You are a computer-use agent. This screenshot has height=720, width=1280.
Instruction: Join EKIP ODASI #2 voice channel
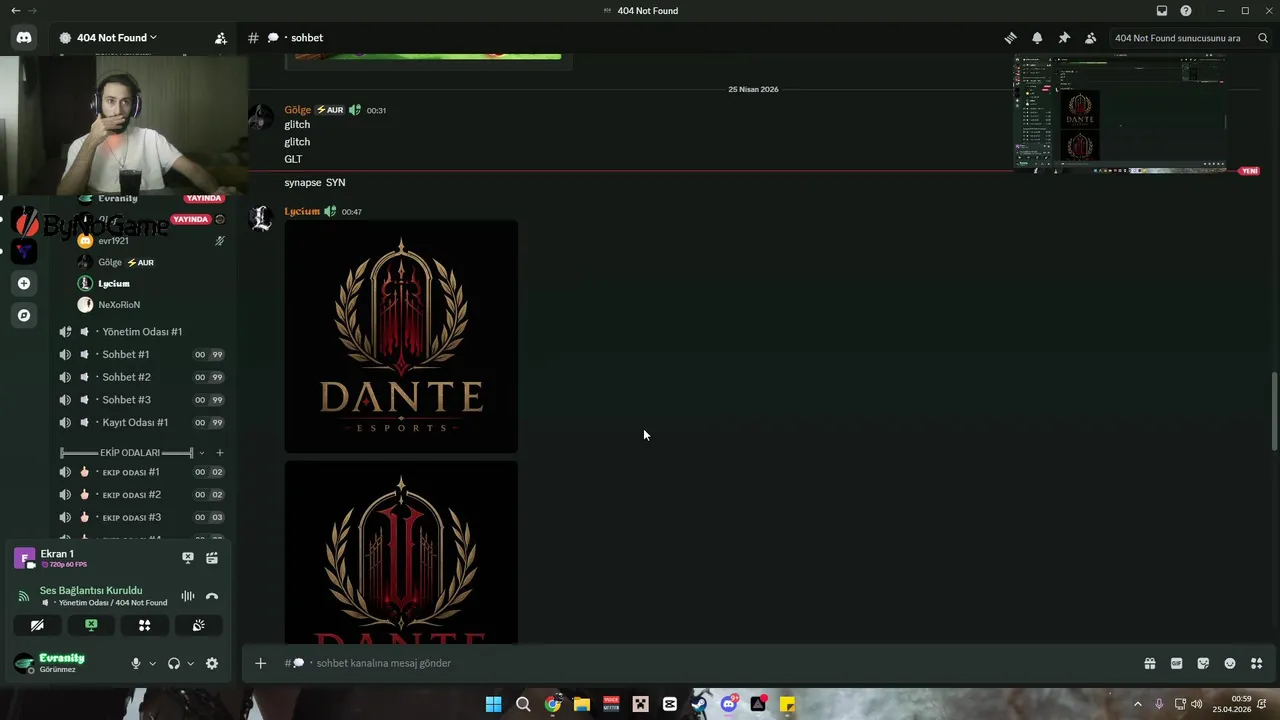click(143, 495)
